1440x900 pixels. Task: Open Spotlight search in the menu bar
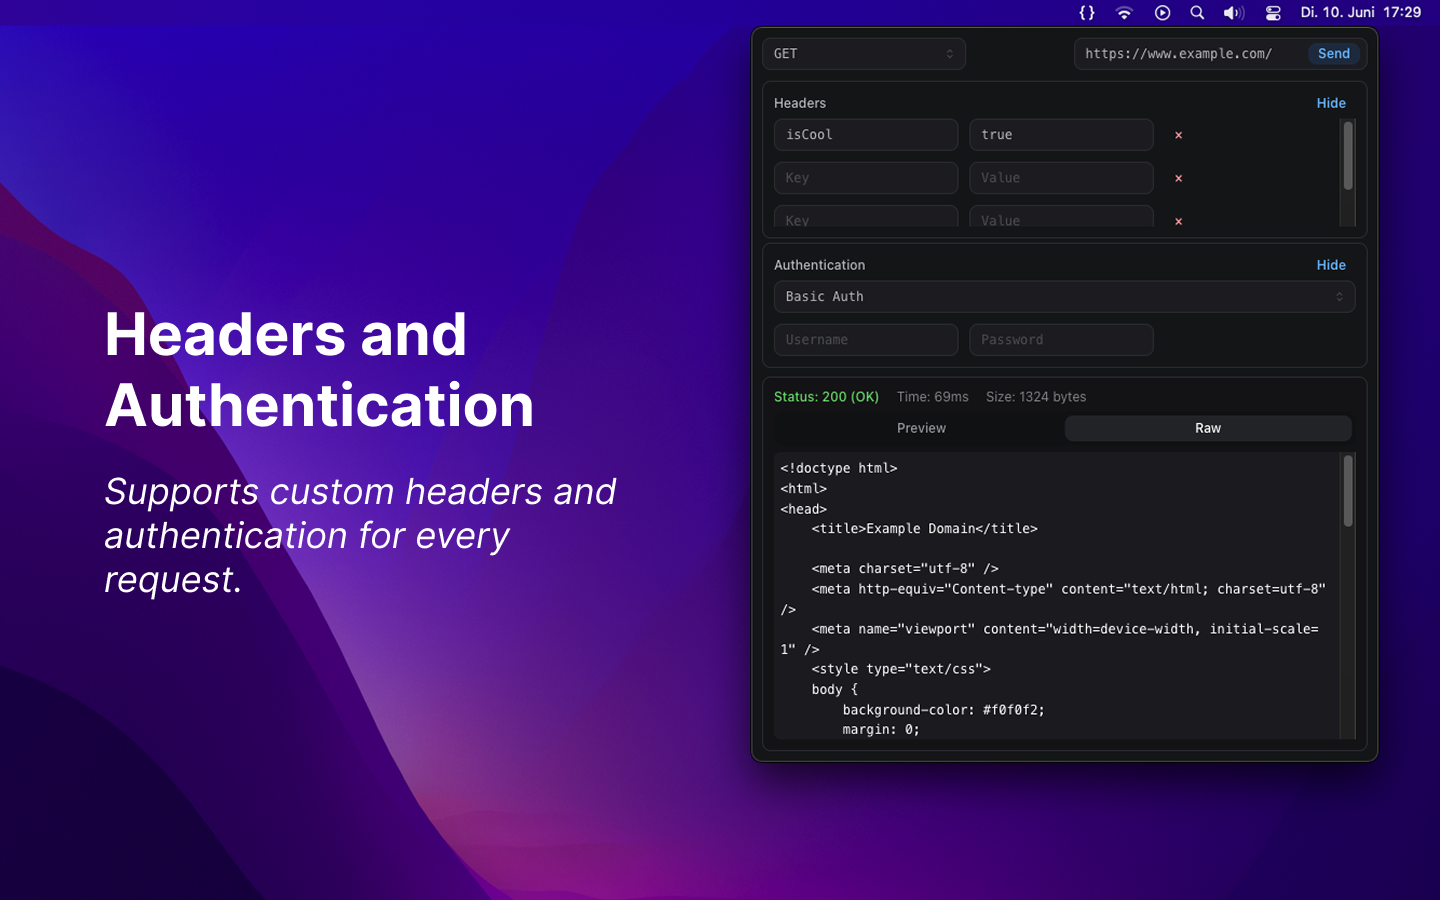[1197, 13]
